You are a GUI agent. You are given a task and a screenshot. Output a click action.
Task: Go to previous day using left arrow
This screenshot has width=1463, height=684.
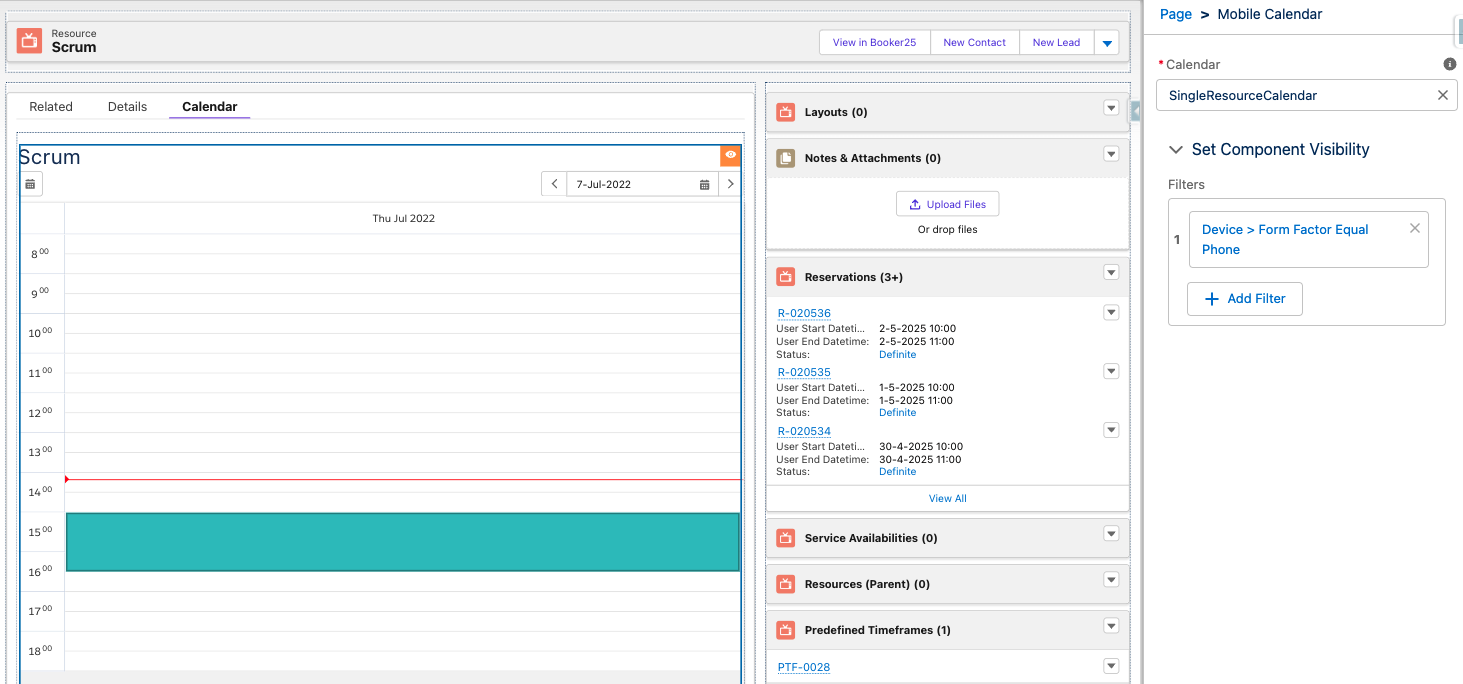(554, 184)
